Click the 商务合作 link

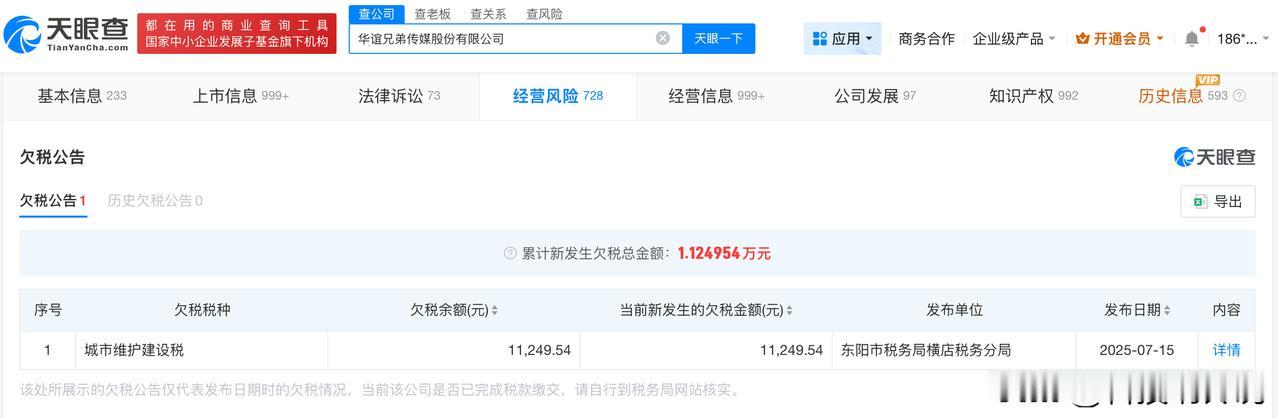pyautogui.click(x=926, y=38)
